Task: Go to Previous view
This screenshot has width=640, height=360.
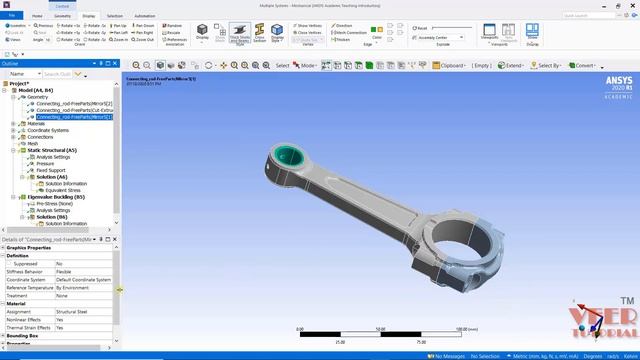Action: [43, 26]
